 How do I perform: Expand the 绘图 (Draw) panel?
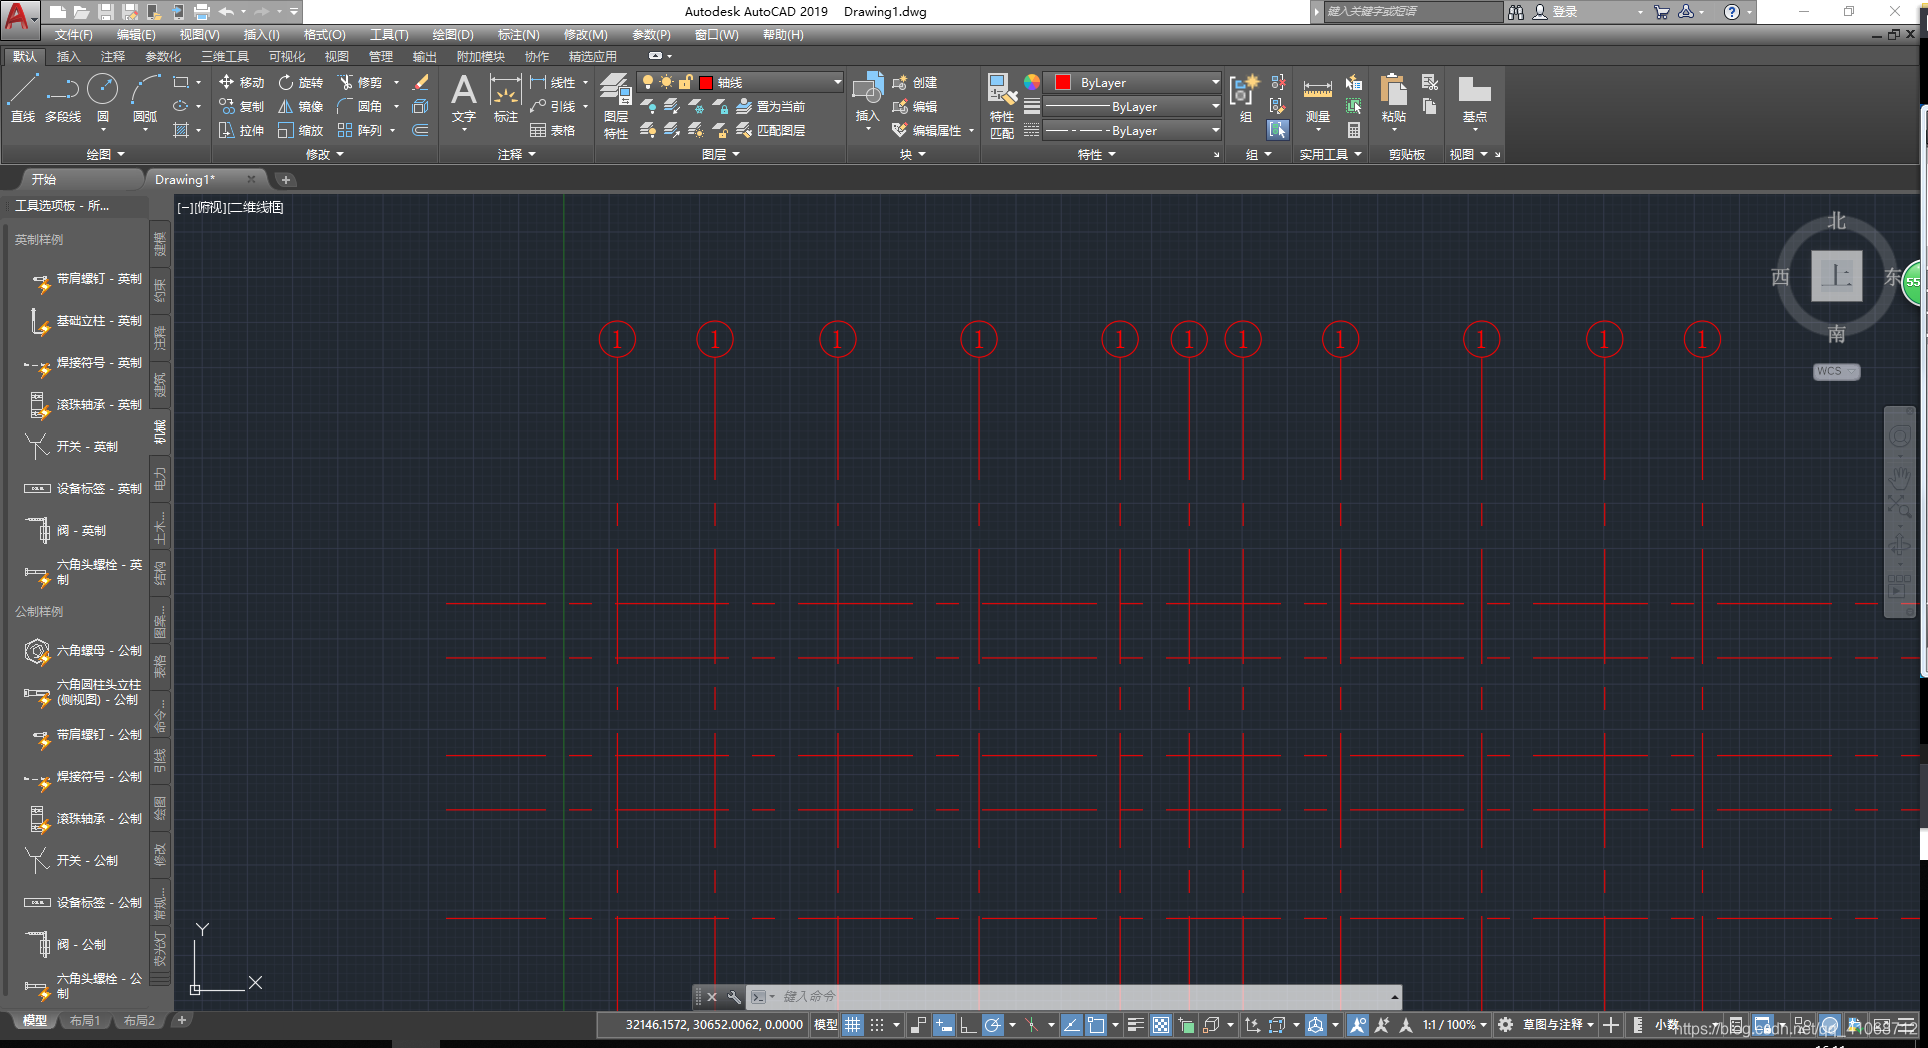(105, 154)
